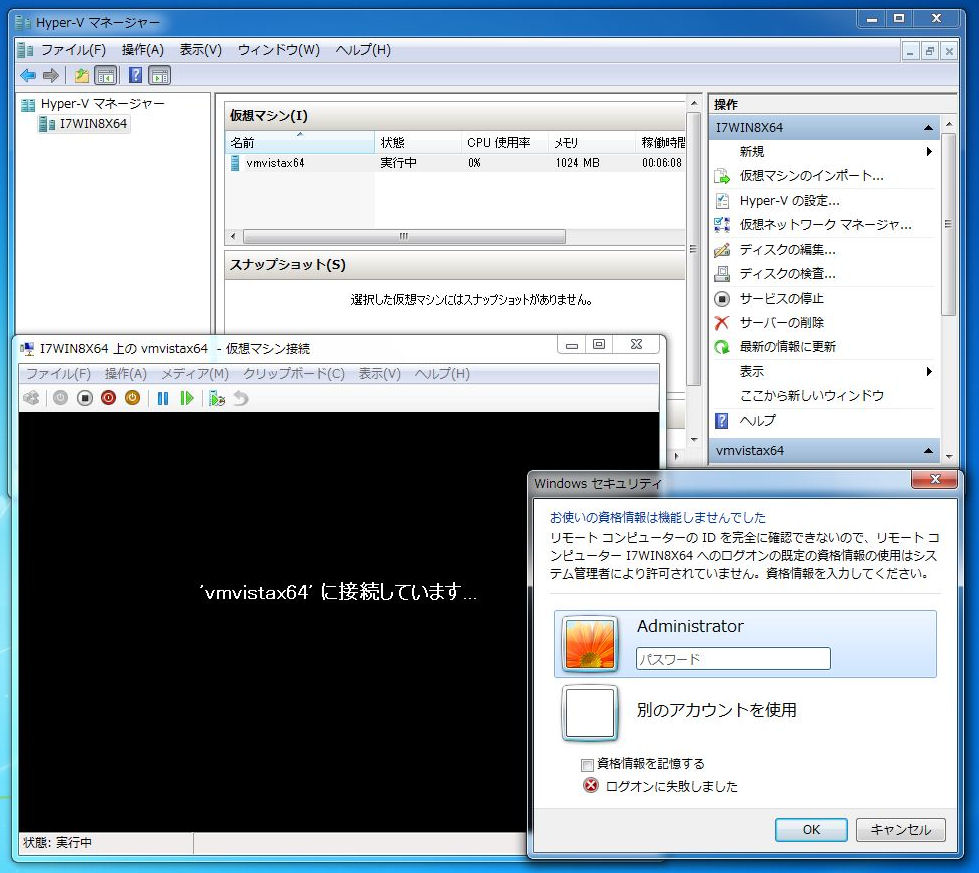Click 仮想マシンのインポート... action link

point(811,176)
